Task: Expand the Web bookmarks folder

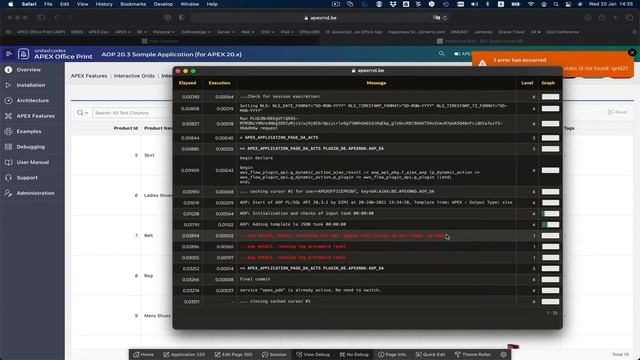Action: [248, 32]
